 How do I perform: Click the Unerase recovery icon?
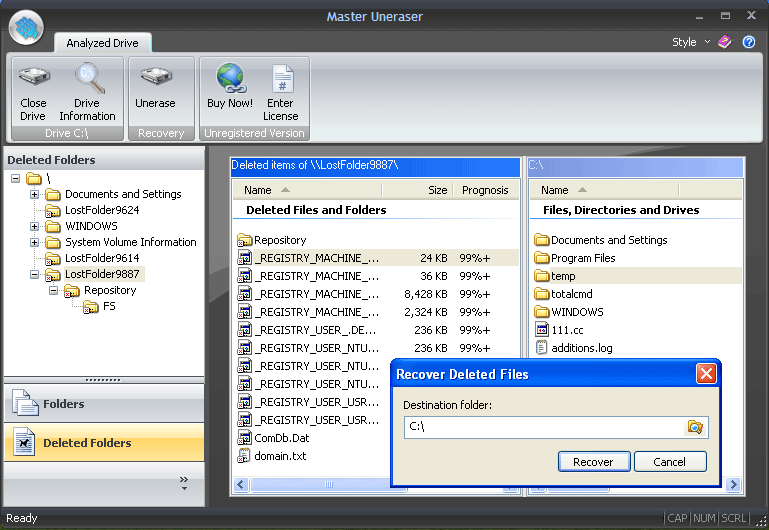pyautogui.click(x=156, y=76)
